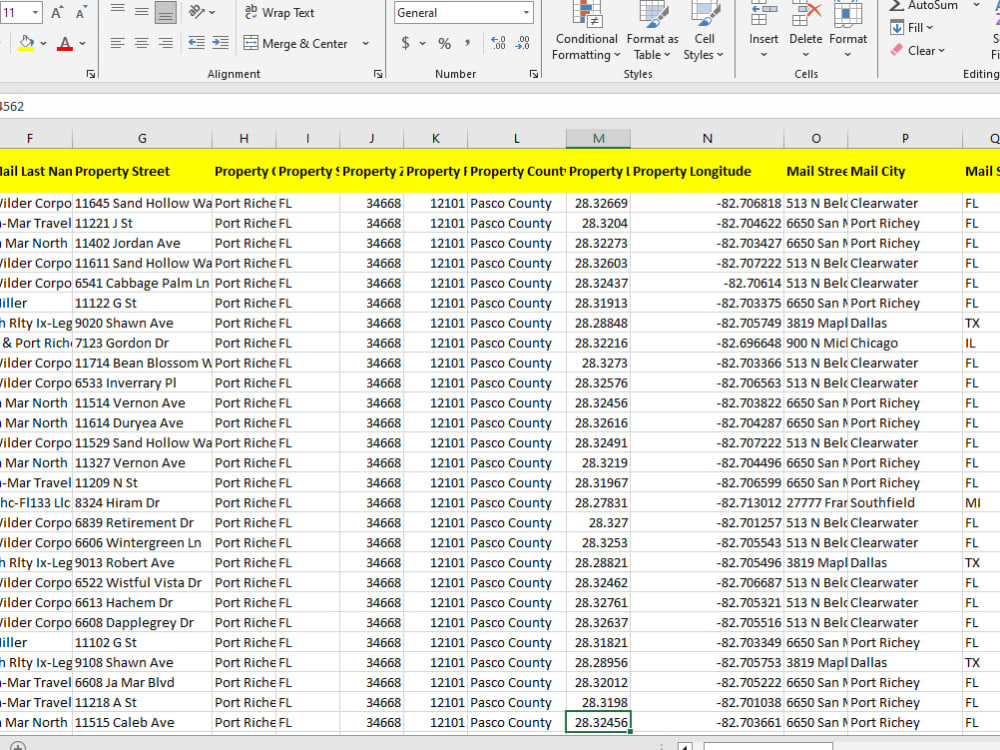Click the Increase Decimal icon
The width and height of the screenshot is (1000, 750).
[498, 43]
